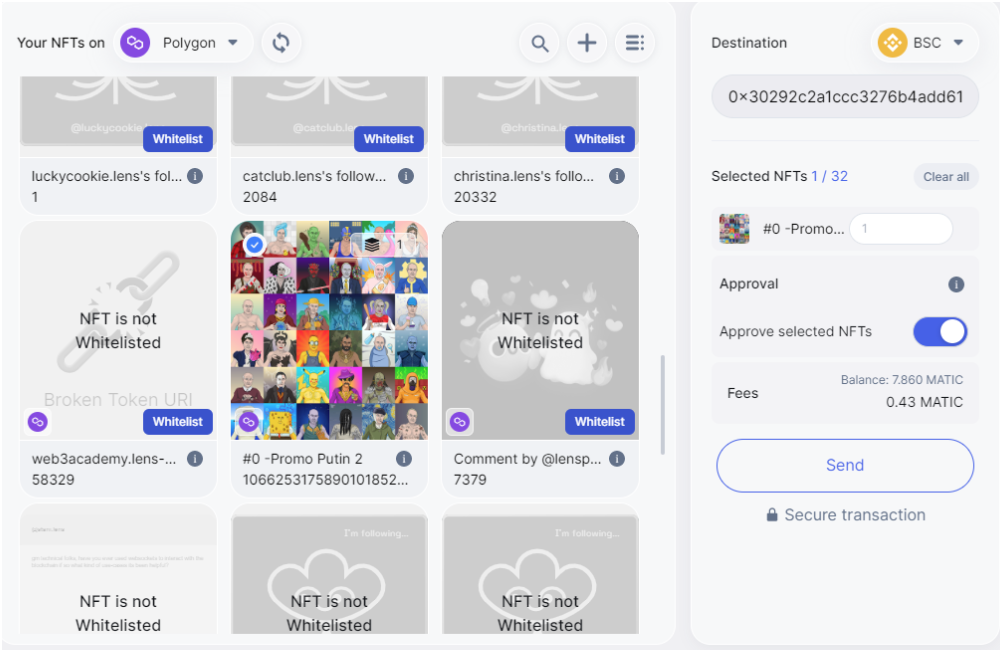
Task: Open the NFT search icon
Action: [x=540, y=43]
